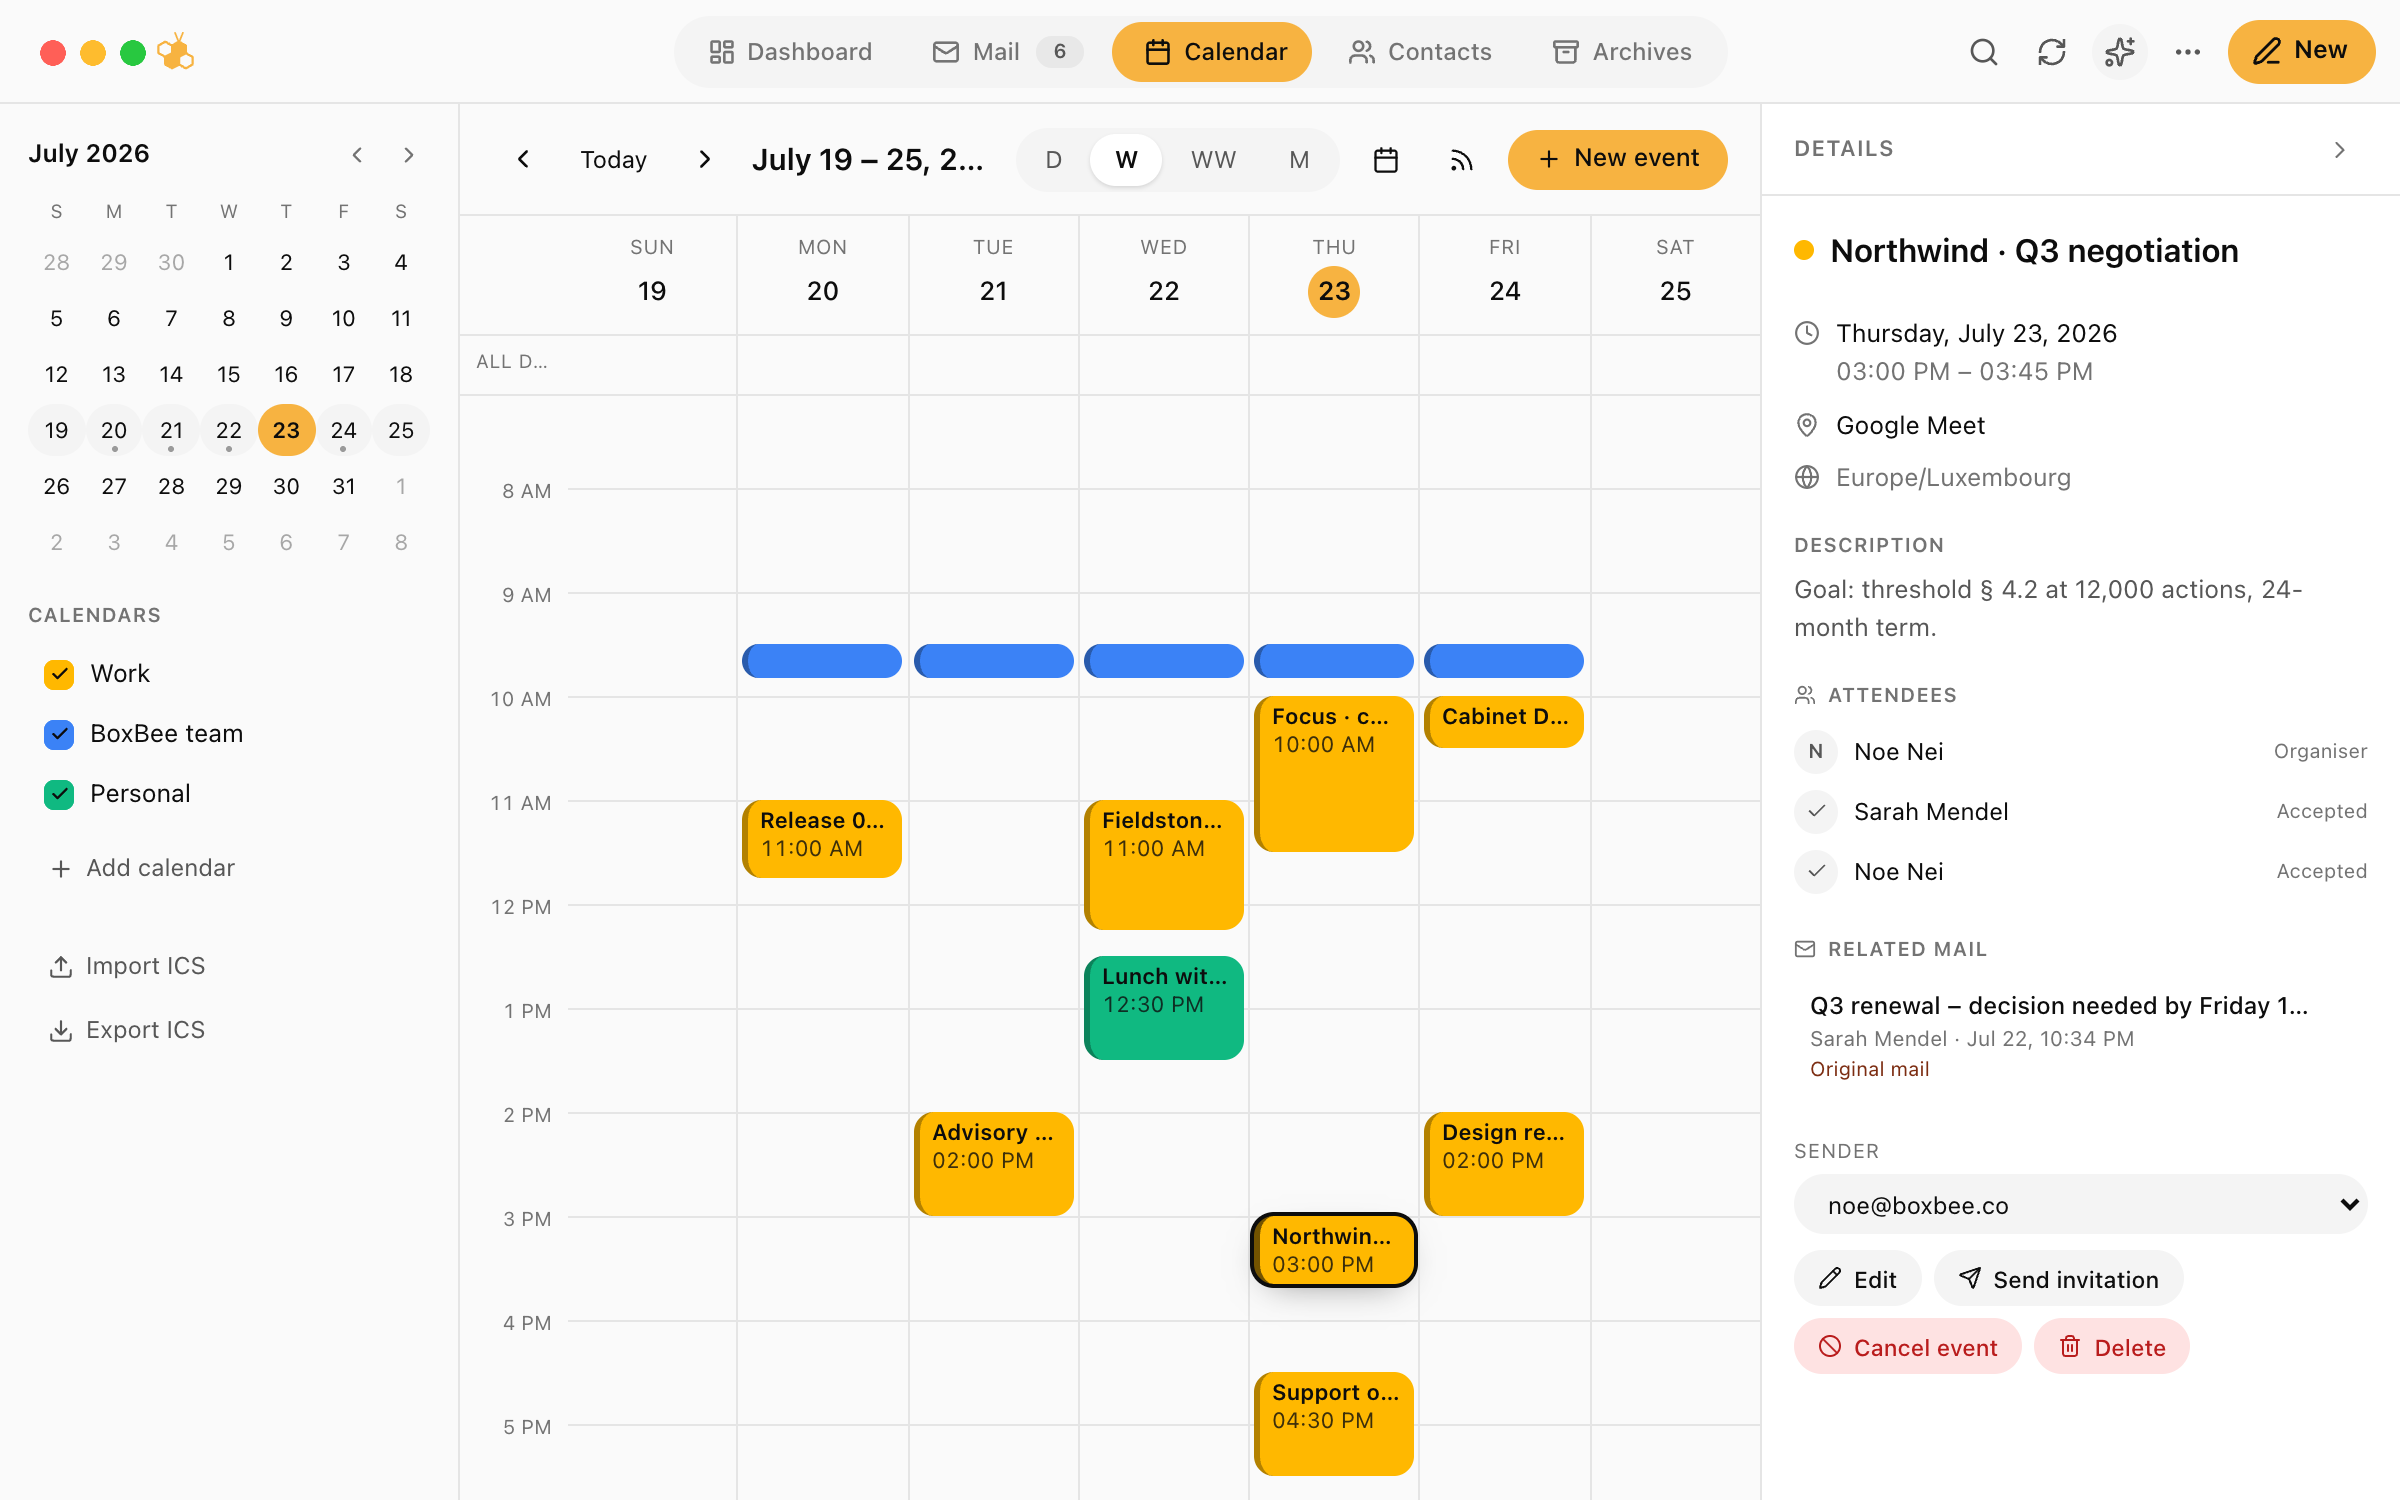Open the date picker calendar icon
2400x1500 pixels.
coord(1386,160)
